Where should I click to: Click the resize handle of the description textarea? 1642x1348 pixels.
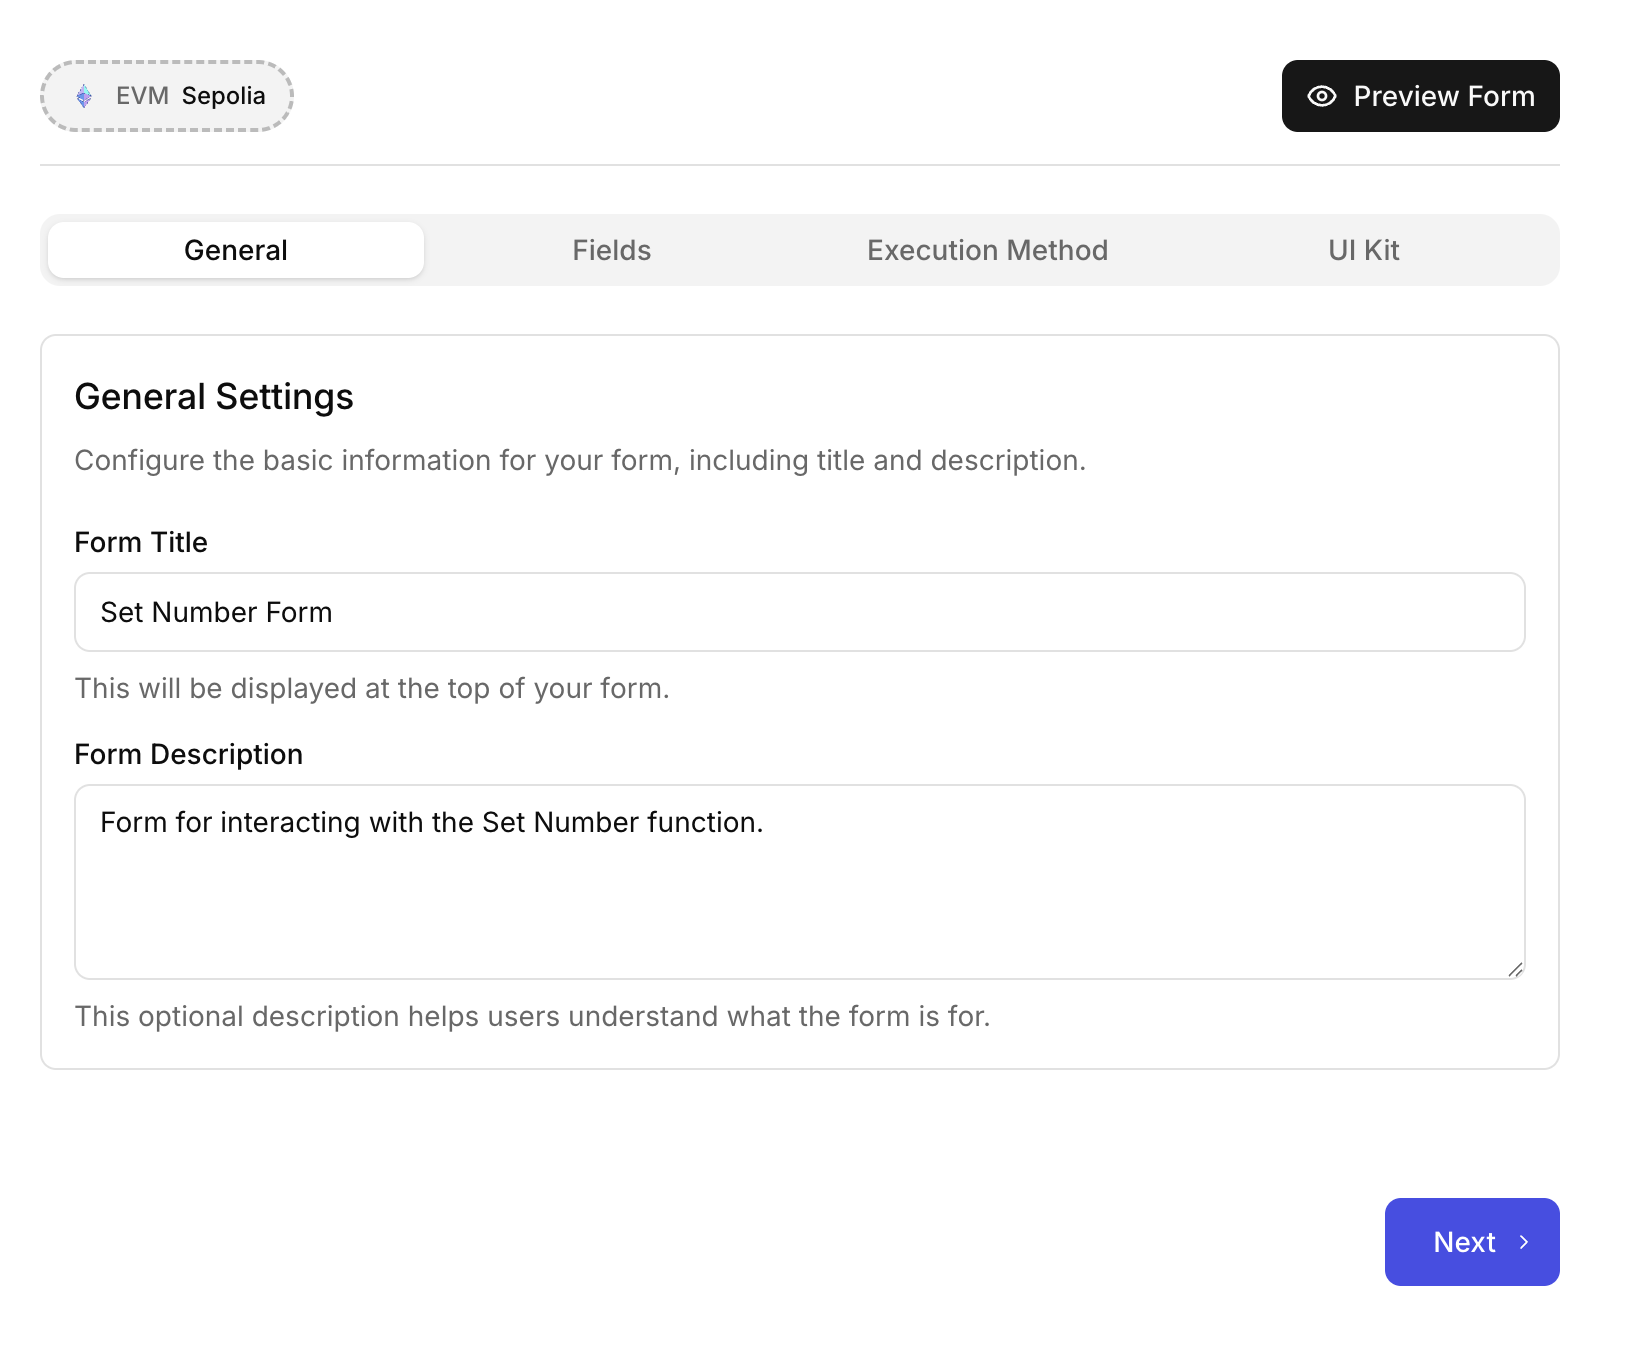click(1518, 967)
